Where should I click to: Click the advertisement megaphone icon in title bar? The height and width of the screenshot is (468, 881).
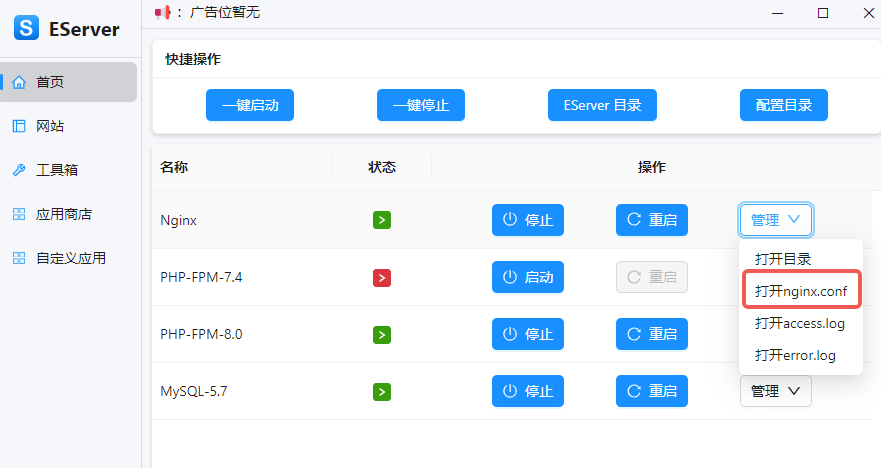click(163, 12)
